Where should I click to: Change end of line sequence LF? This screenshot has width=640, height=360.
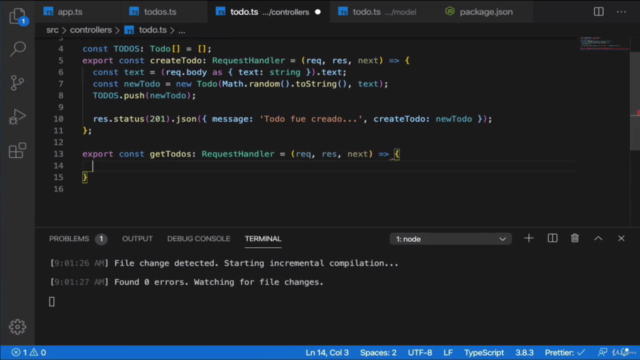(x=448, y=352)
